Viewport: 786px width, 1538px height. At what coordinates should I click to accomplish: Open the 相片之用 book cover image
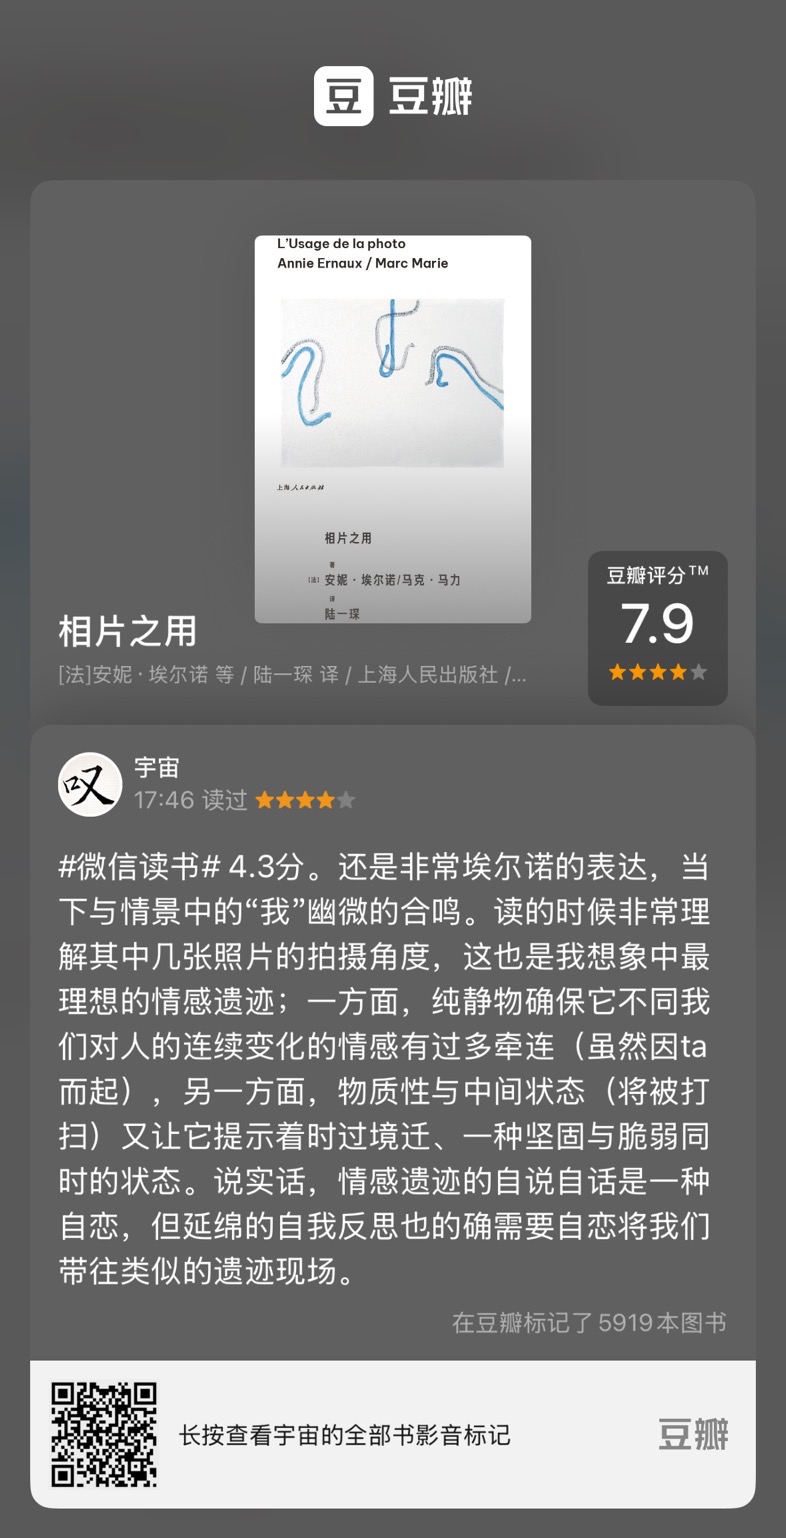point(393,429)
